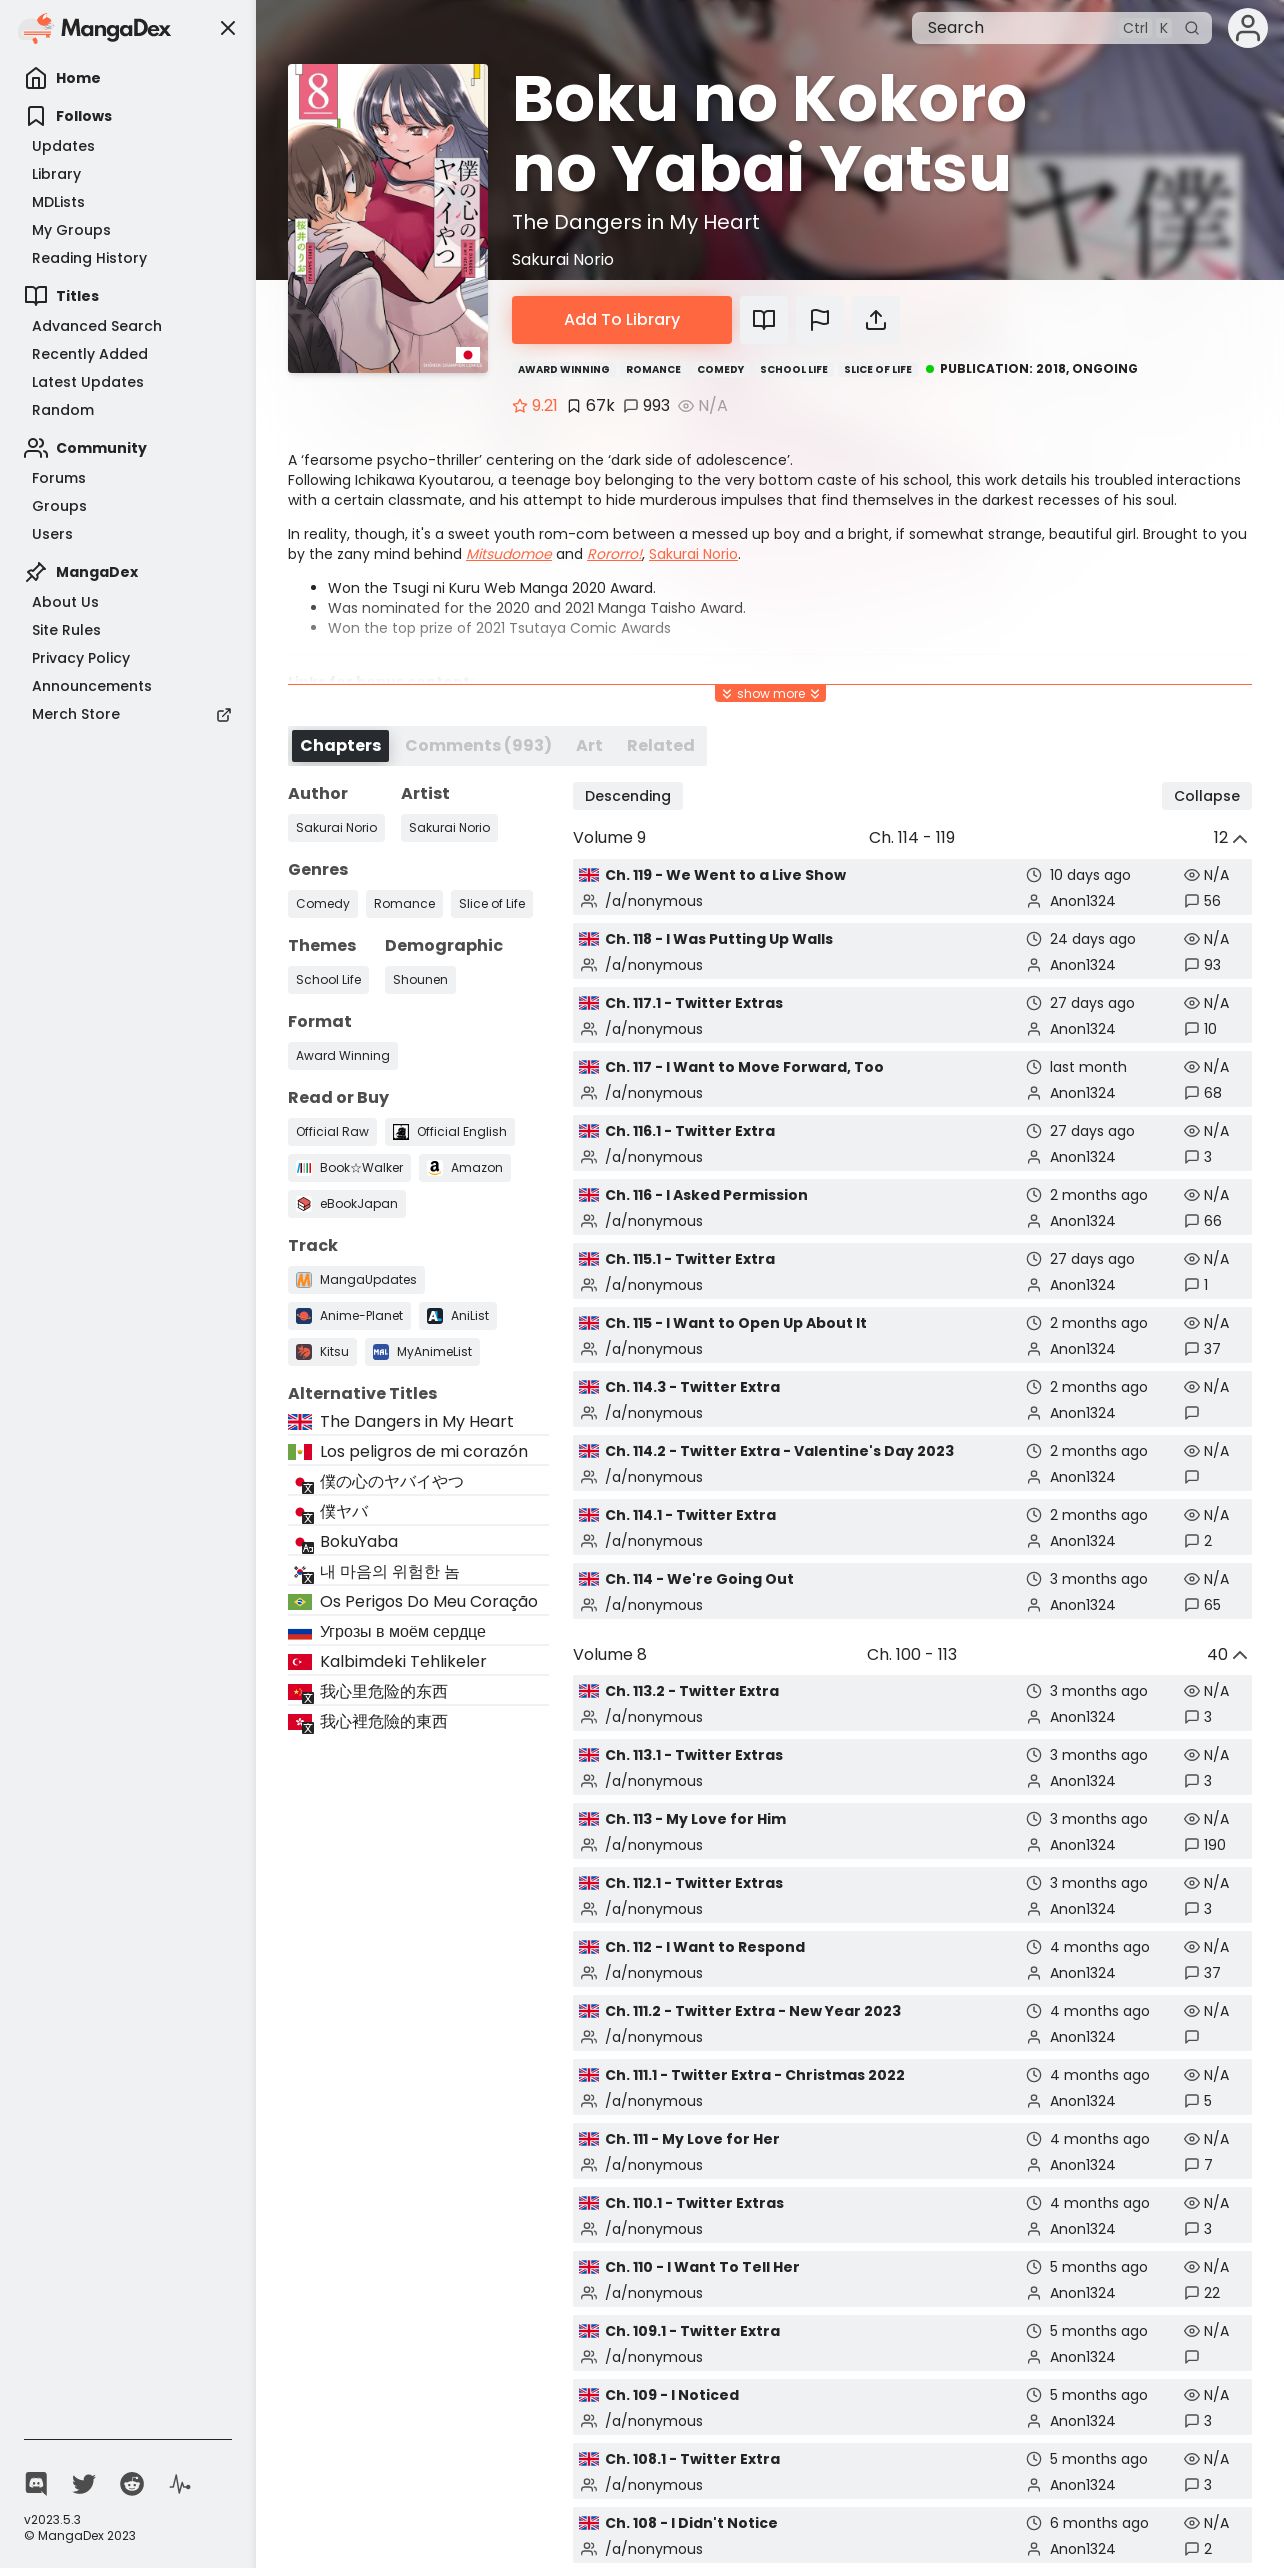Screen dimensions: 1284x2568
Task: Open Advanced Search in sidebar
Action: tap(97, 326)
